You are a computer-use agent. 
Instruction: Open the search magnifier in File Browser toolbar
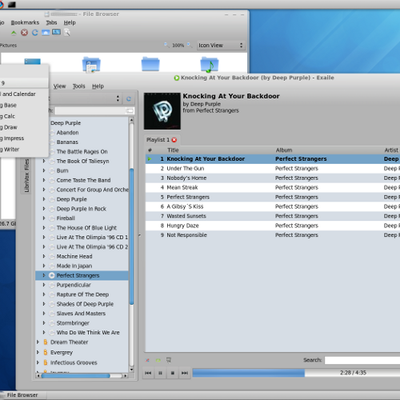67,32
